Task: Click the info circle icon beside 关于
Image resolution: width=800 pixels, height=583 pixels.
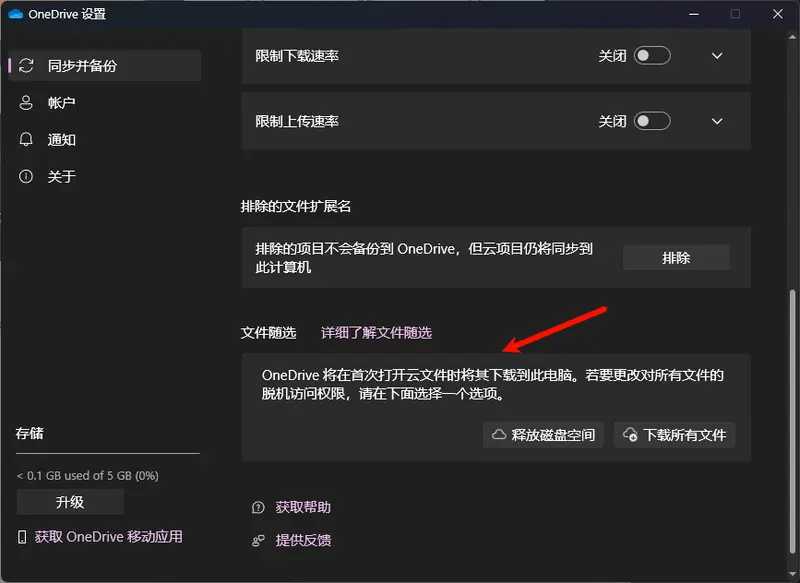Action: pyautogui.click(x=26, y=176)
